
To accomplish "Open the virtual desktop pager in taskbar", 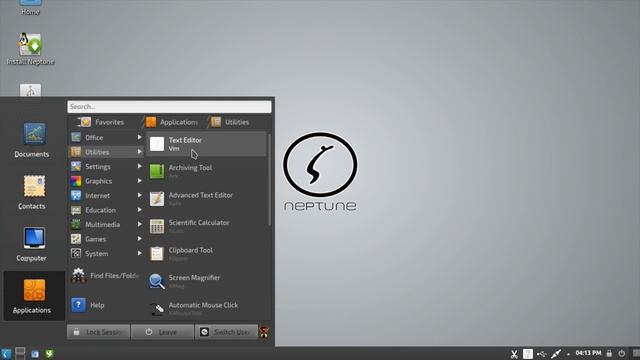I will pos(20,353).
